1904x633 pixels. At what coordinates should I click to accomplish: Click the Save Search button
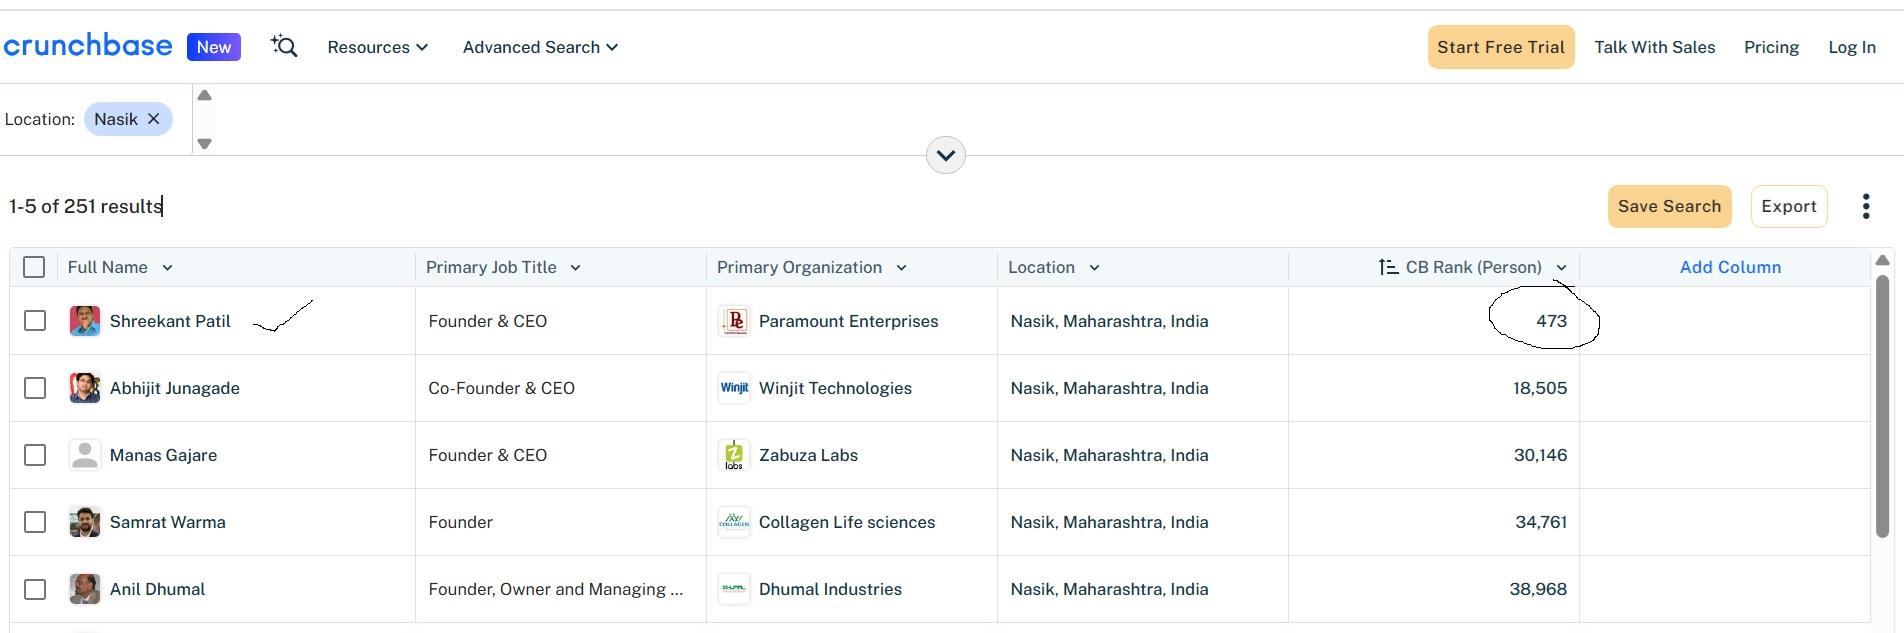coord(1670,206)
